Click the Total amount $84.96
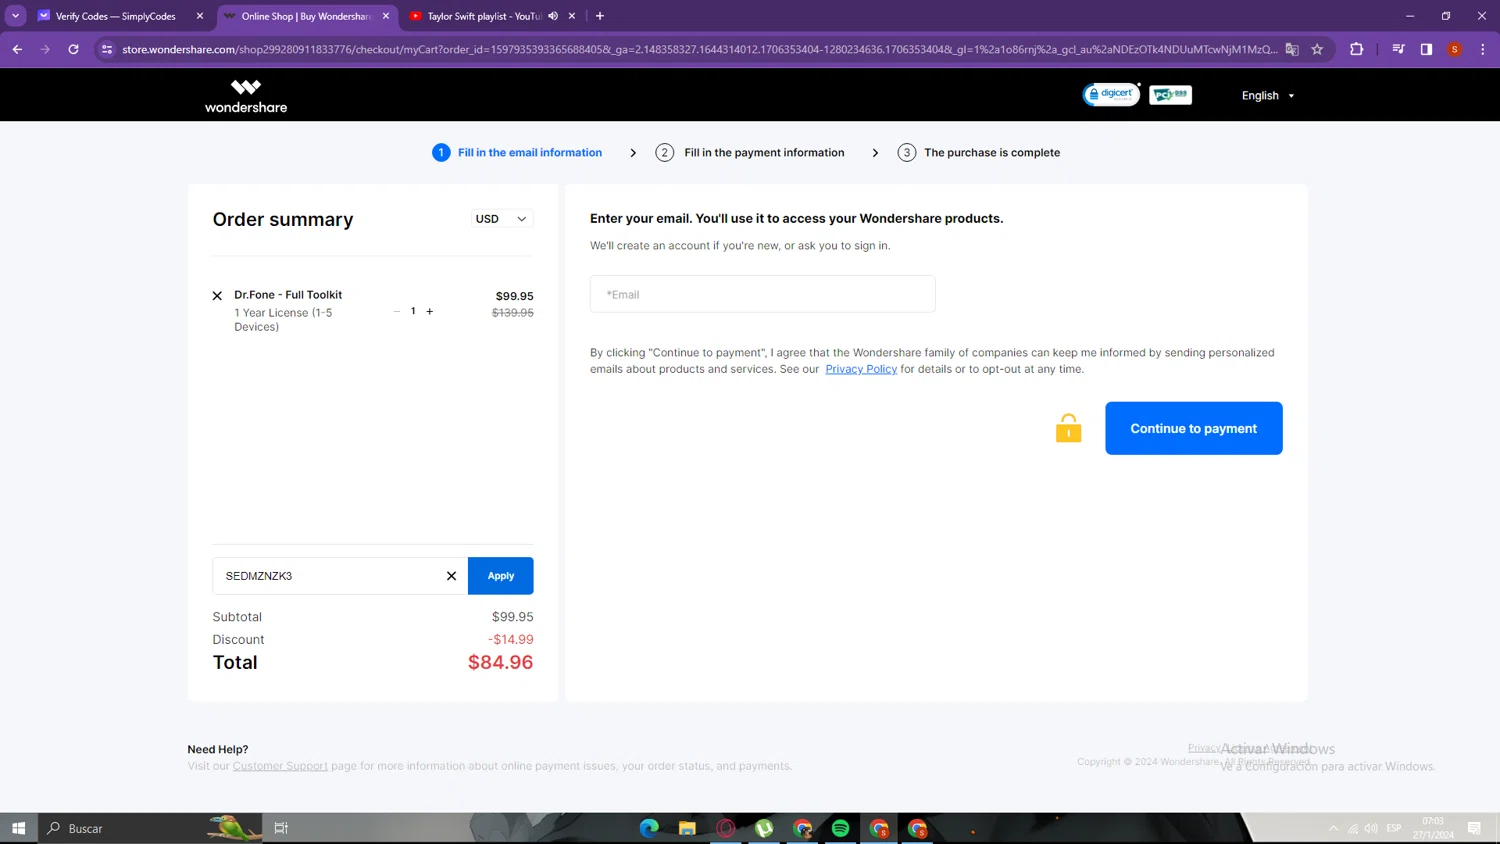1500x844 pixels. coord(500,662)
